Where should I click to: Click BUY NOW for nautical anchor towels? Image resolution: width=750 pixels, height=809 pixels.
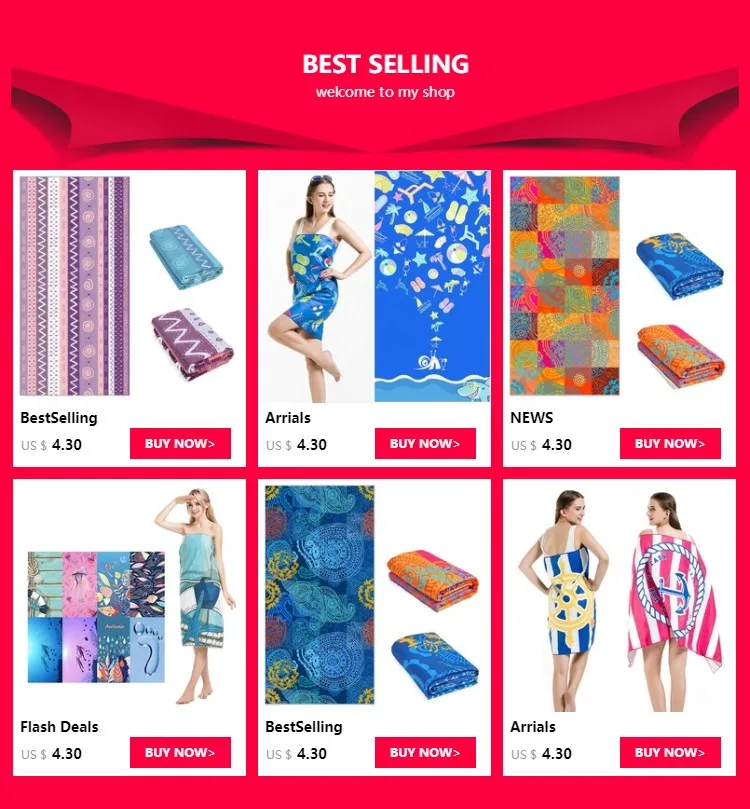click(x=670, y=752)
